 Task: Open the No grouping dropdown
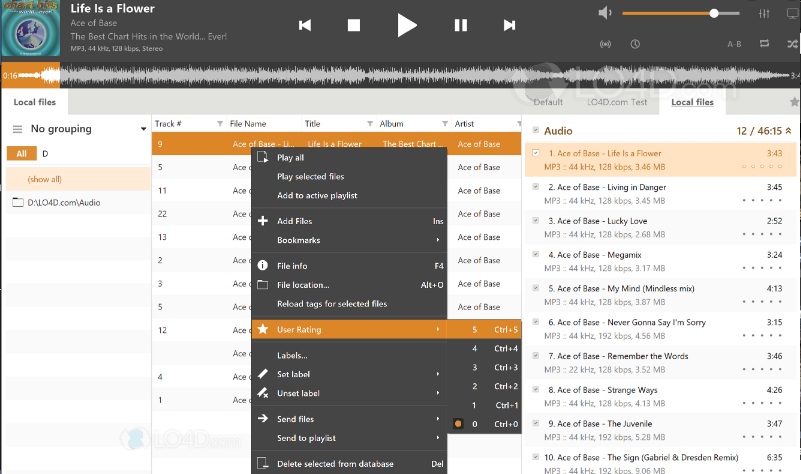[x=143, y=129]
